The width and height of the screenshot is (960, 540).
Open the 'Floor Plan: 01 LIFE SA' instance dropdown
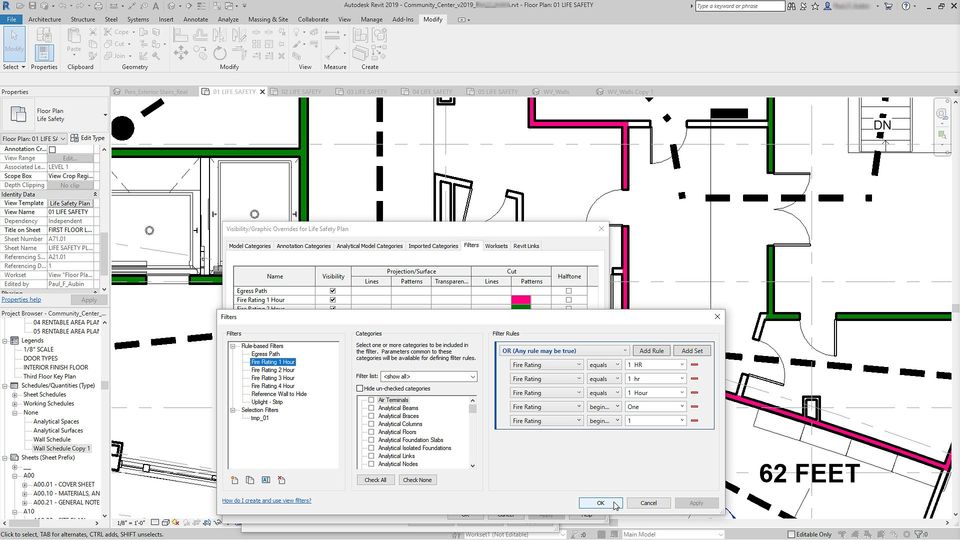click(x=34, y=139)
